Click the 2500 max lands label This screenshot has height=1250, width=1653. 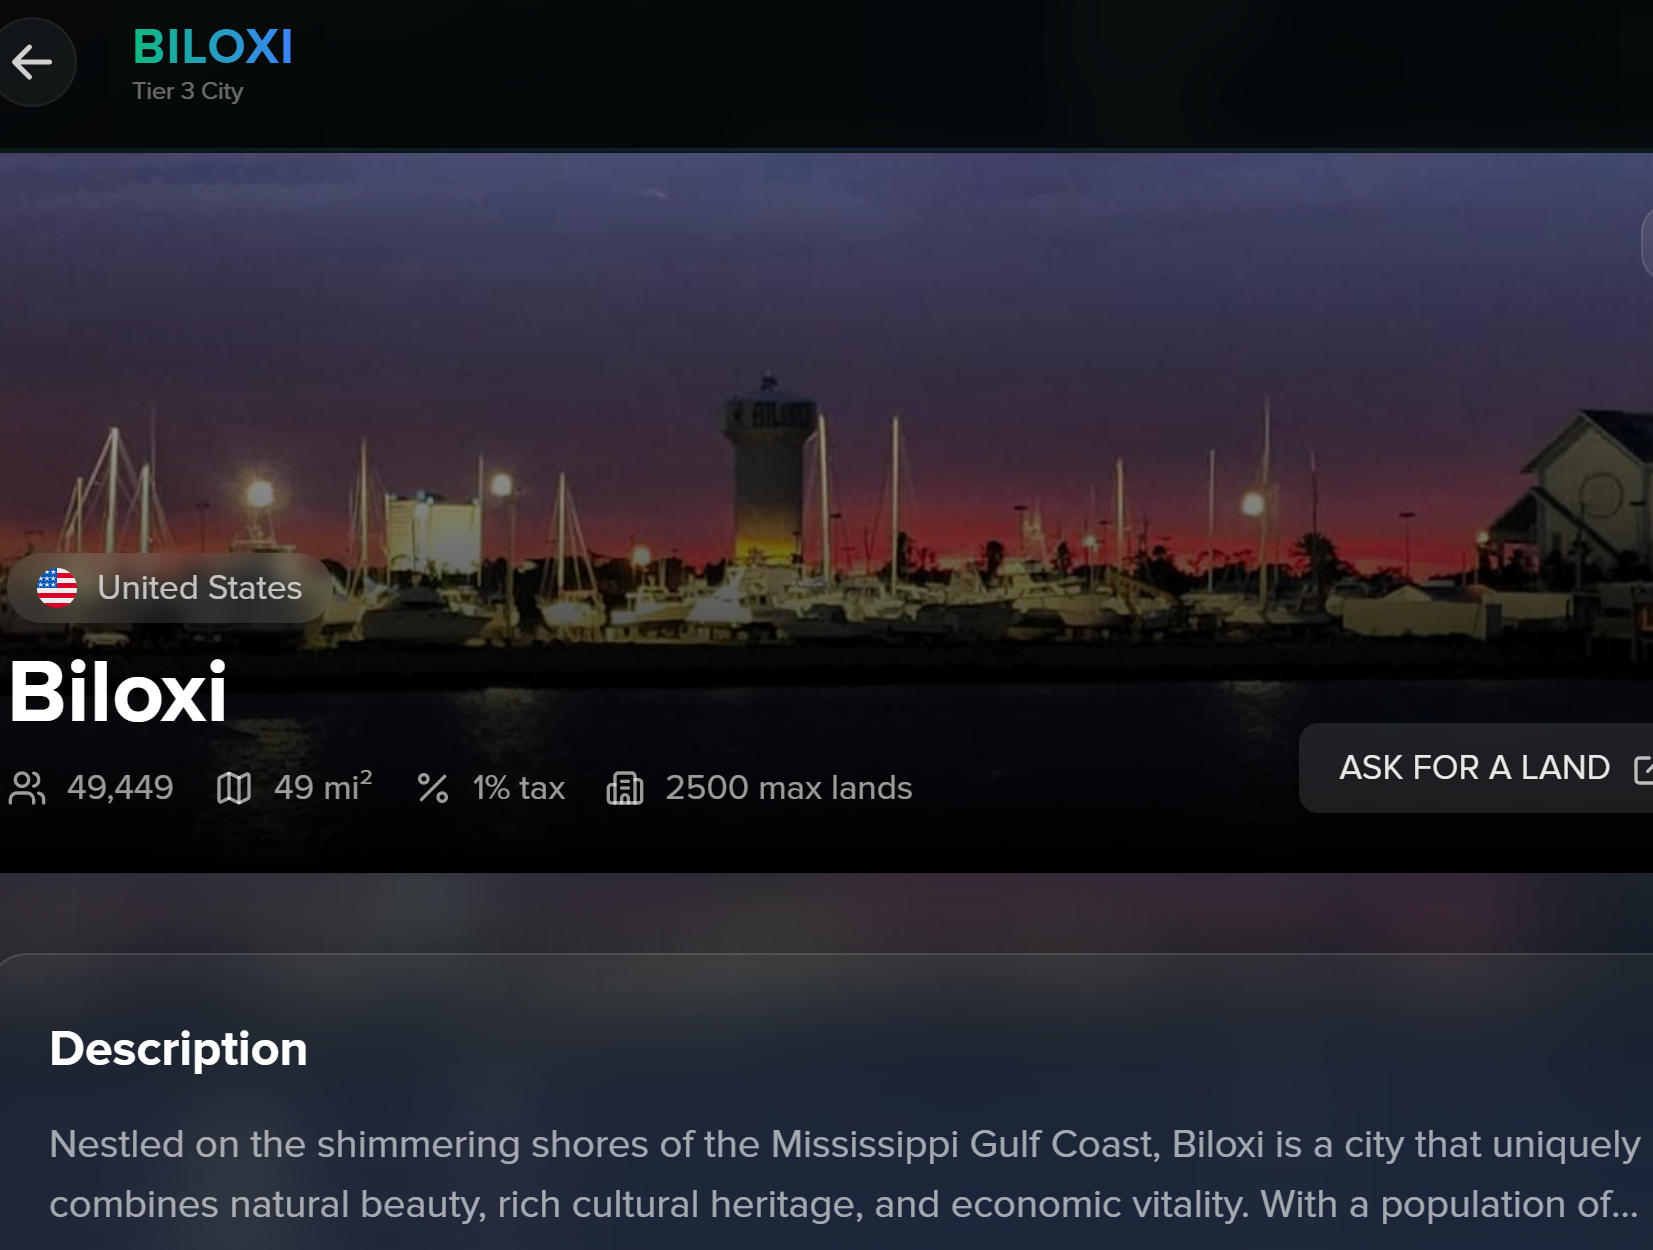(789, 788)
